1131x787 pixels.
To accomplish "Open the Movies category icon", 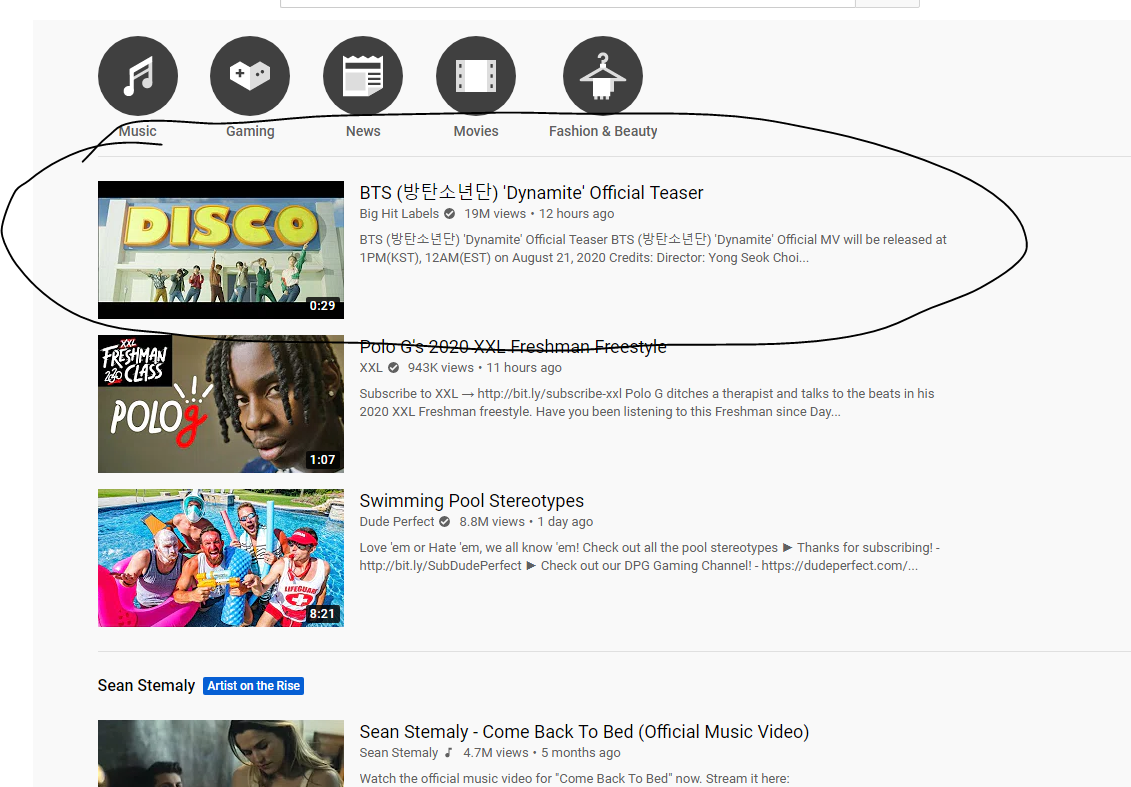I will coord(476,76).
